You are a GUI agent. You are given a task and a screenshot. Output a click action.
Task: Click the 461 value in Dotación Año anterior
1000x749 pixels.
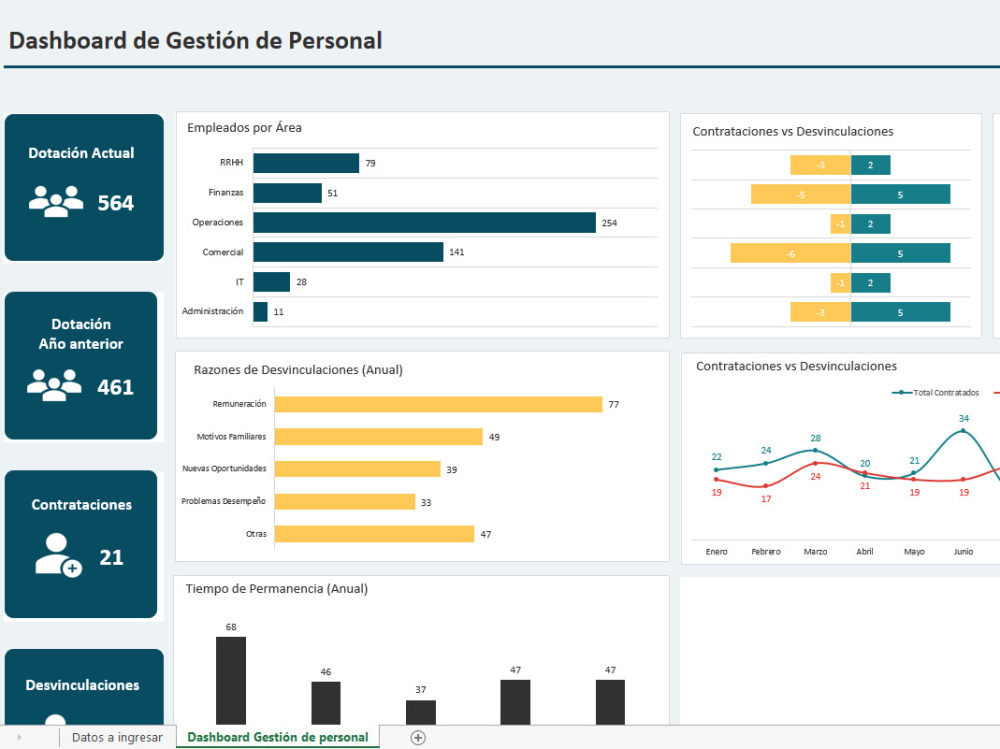115,387
